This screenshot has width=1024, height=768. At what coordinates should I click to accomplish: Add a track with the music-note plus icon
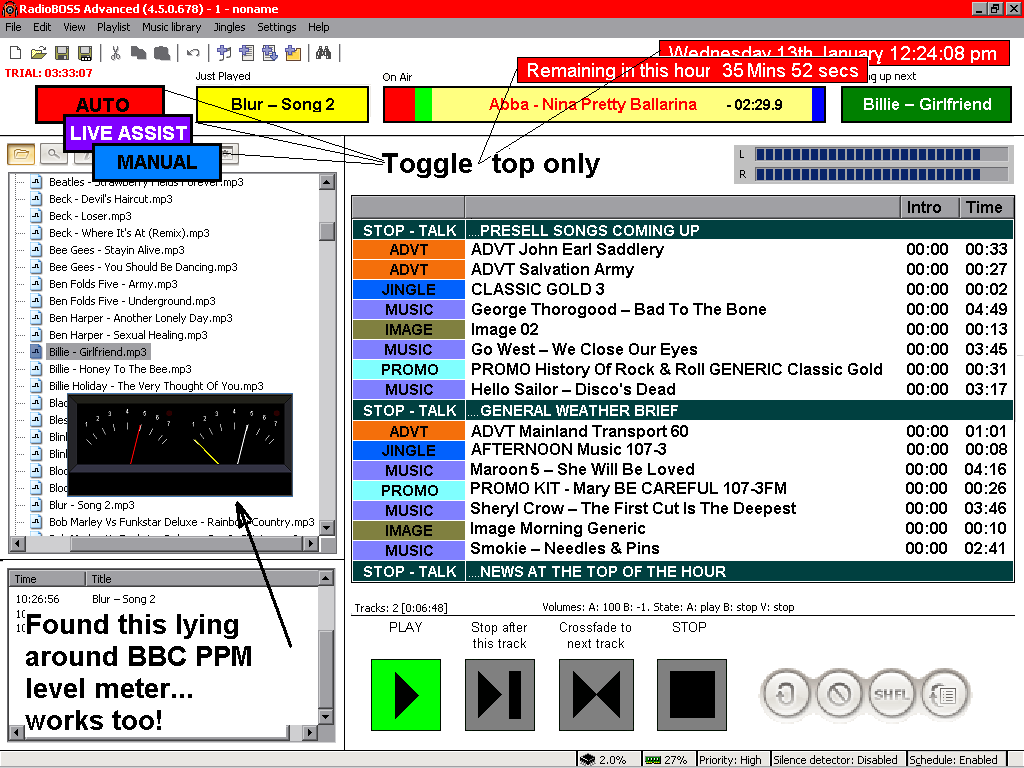click(224, 53)
